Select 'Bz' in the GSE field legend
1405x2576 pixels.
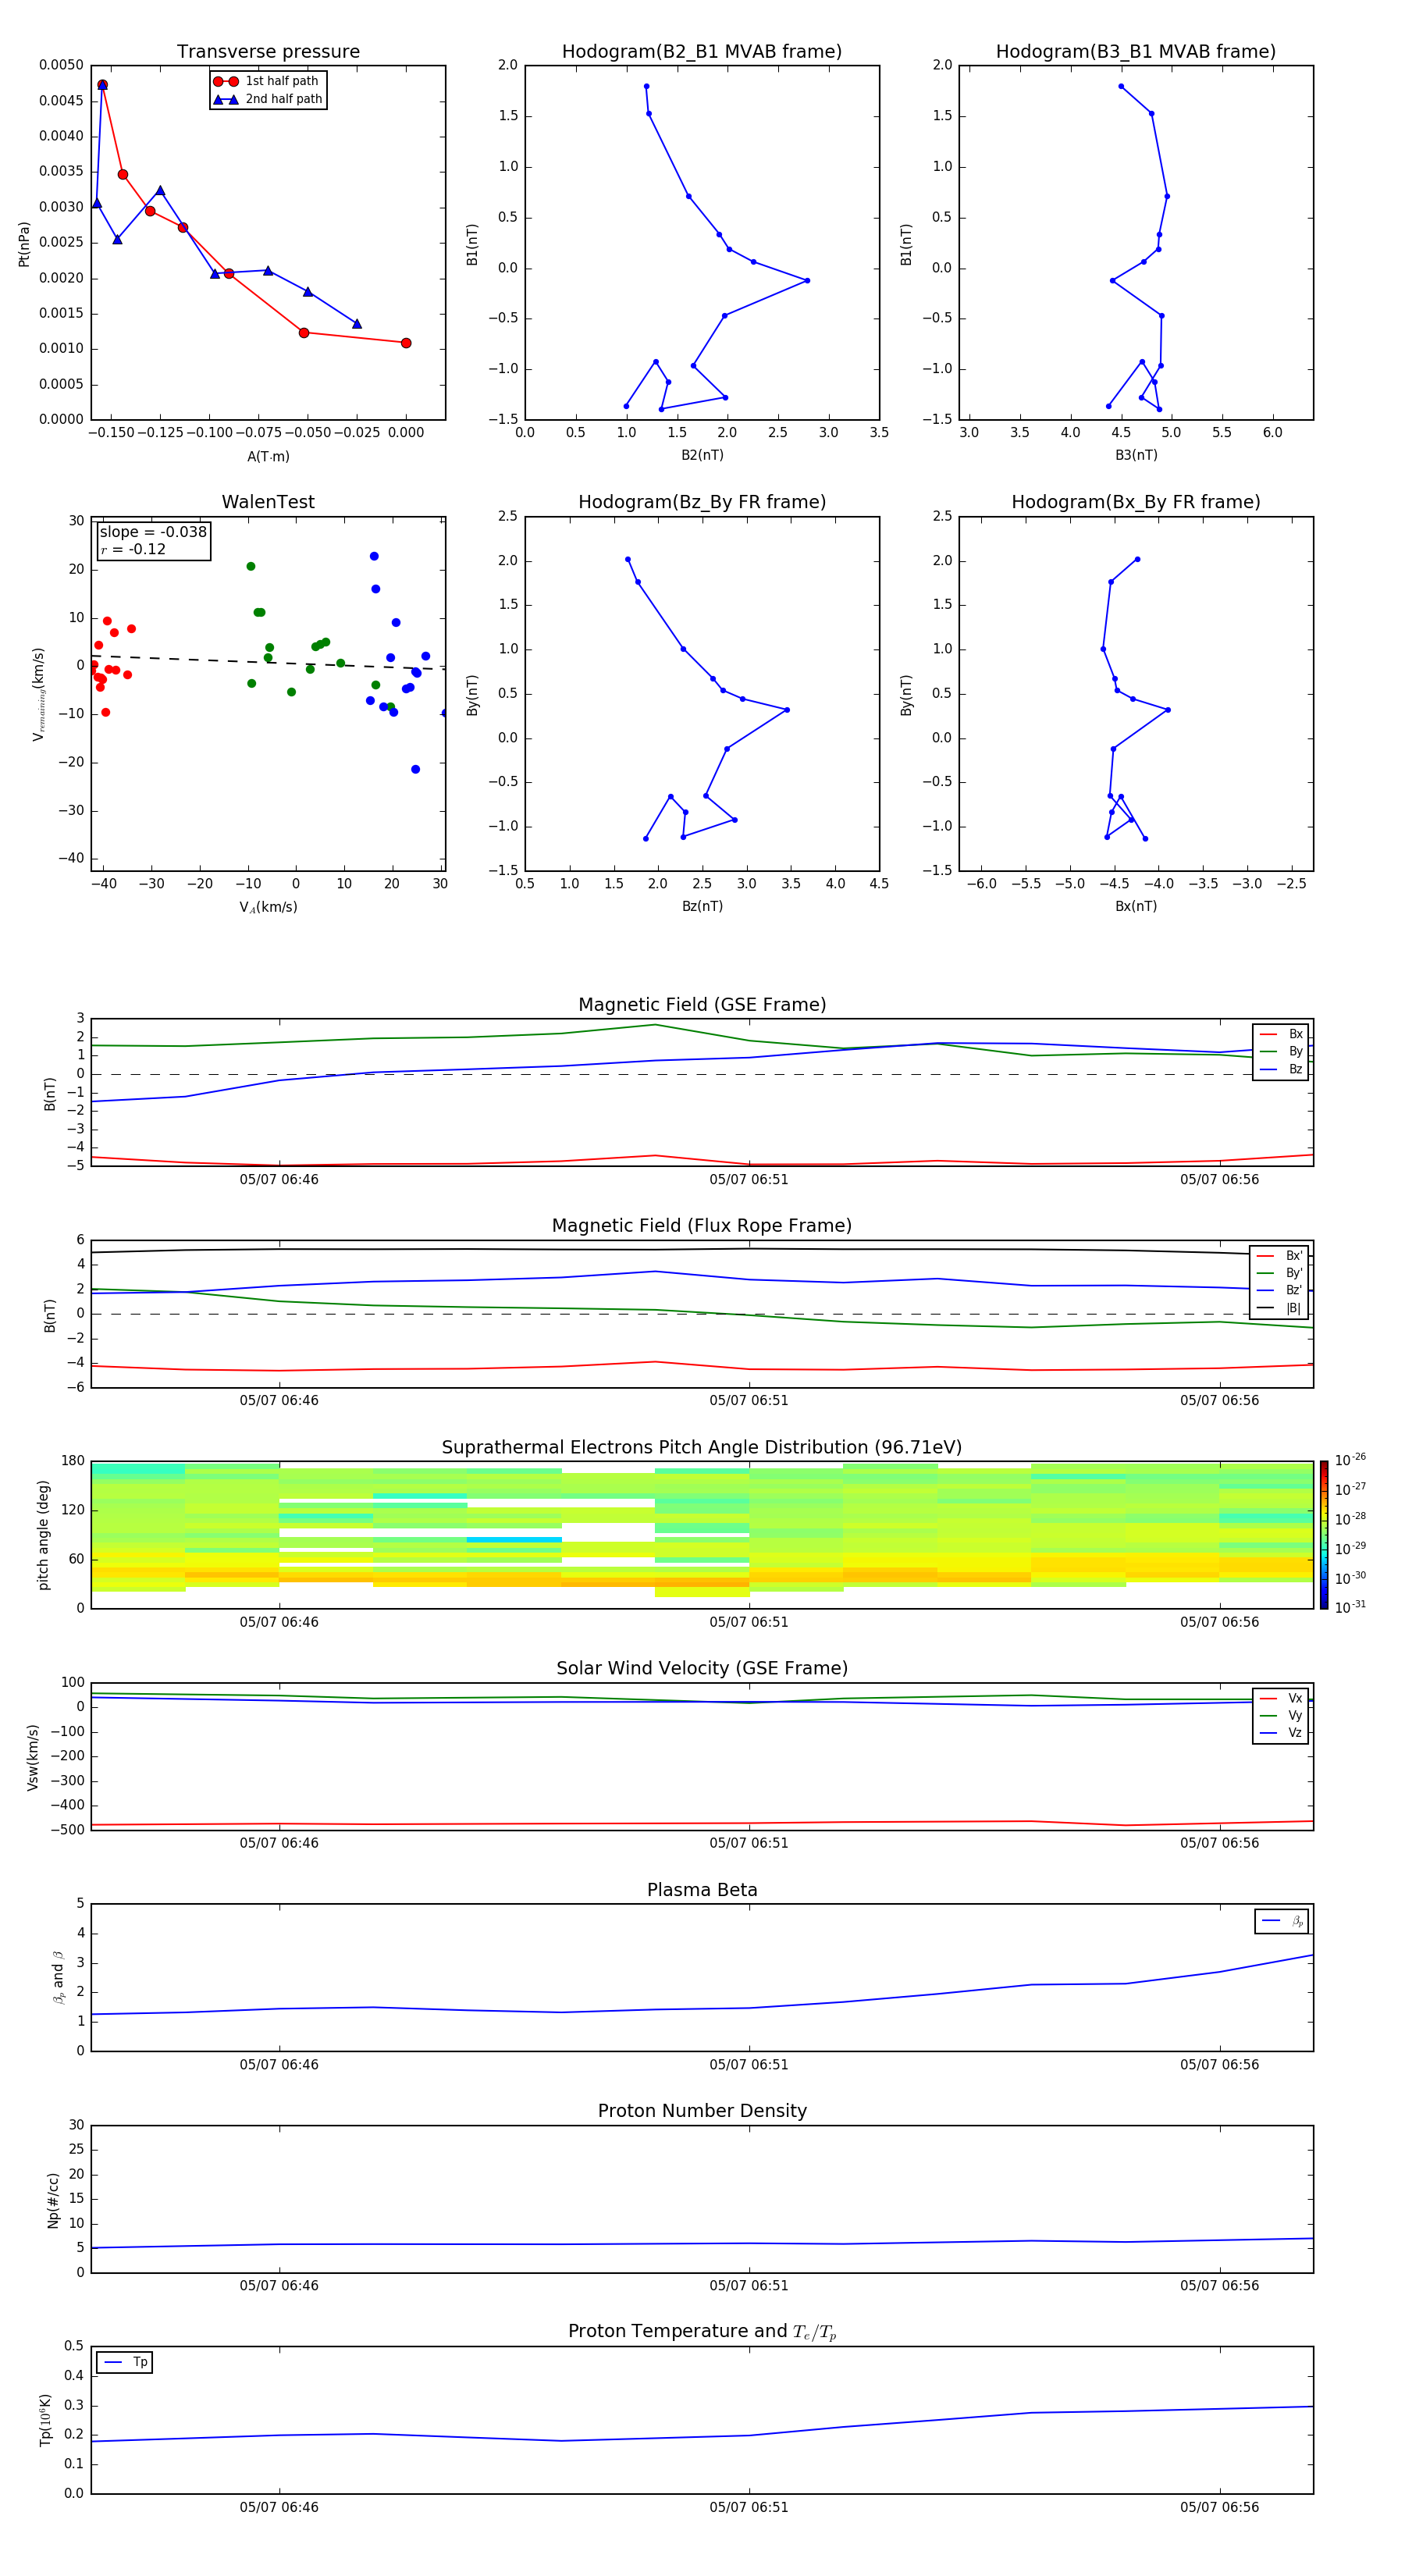pyautogui.click(x=1281, y=1069)
